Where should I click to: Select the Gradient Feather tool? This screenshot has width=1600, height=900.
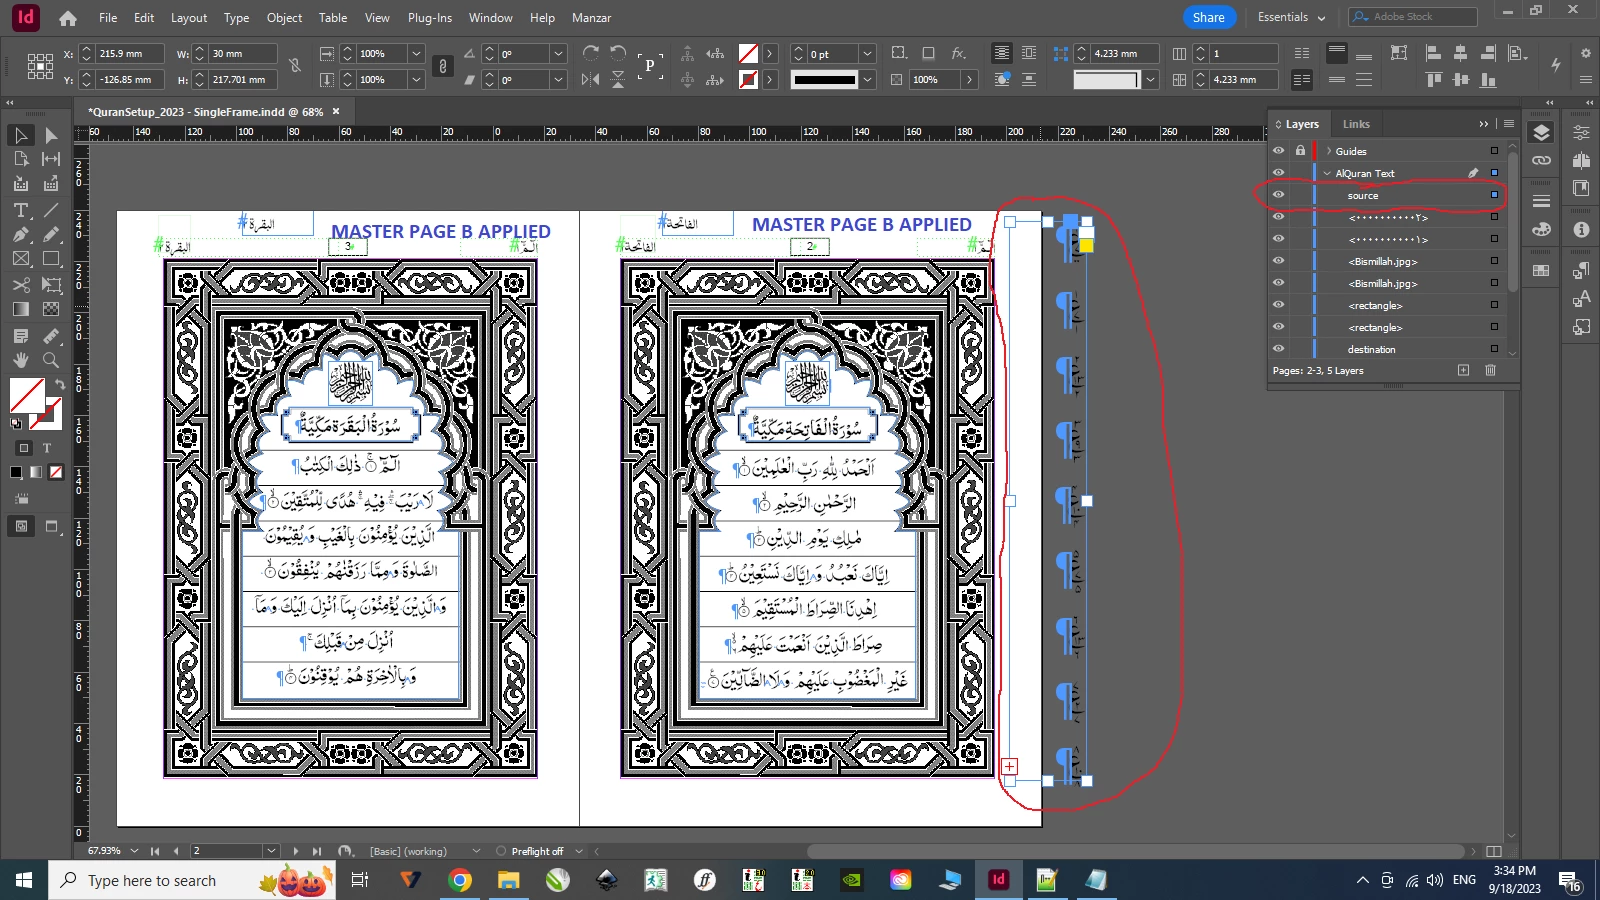pyautogui.click(x=51, y=309)
